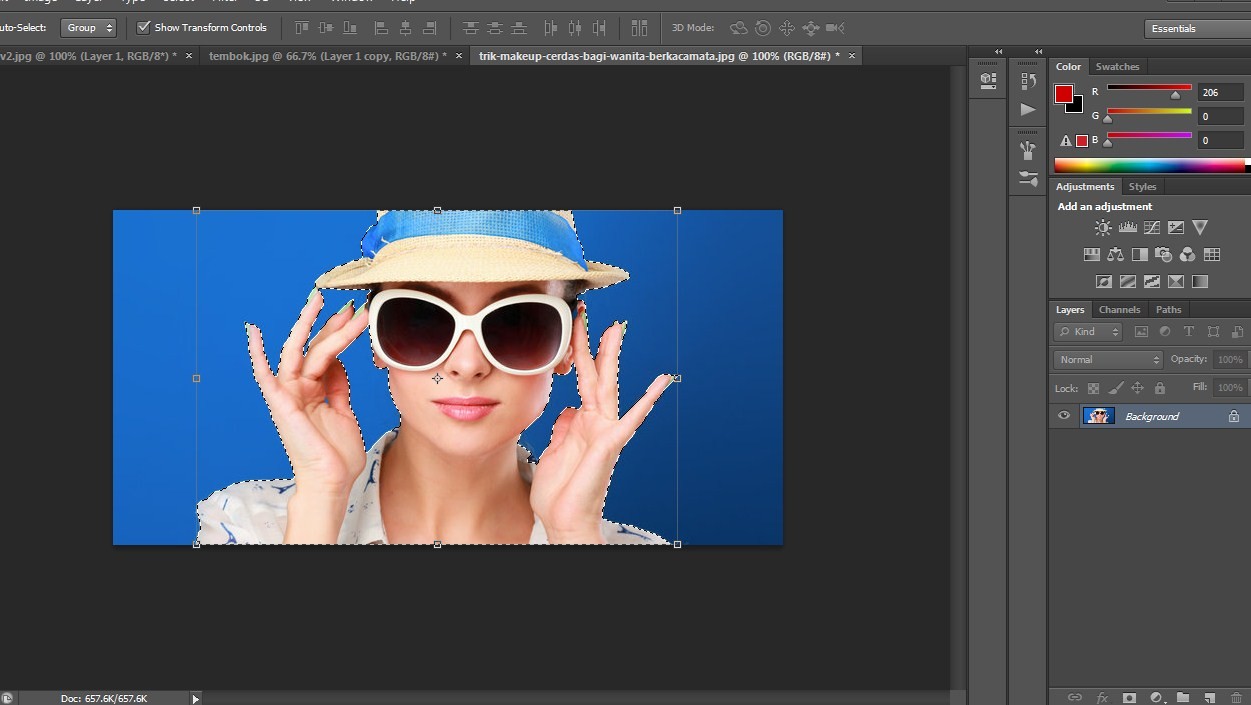Open the Swatches tab

(x=1117, y=67)
